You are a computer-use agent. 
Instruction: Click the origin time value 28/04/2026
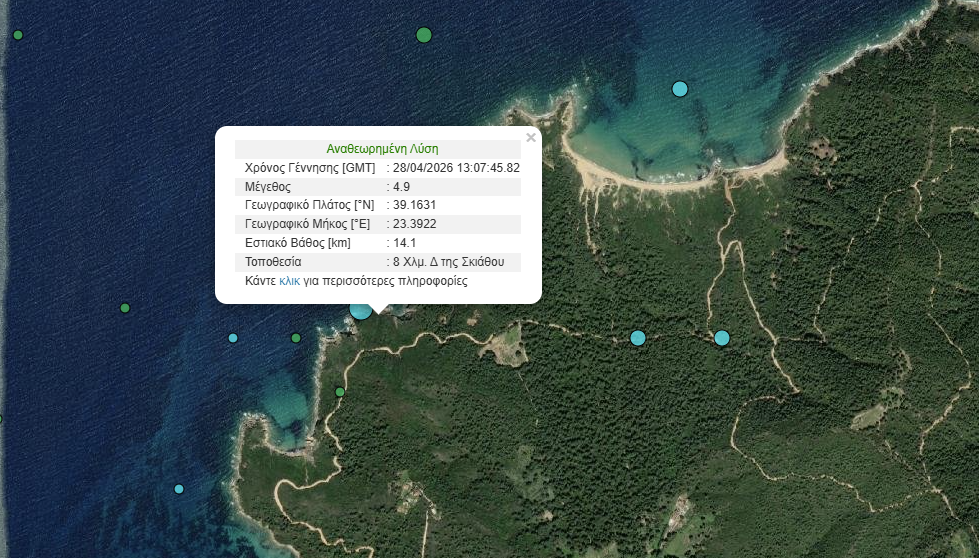coord(456,167)
